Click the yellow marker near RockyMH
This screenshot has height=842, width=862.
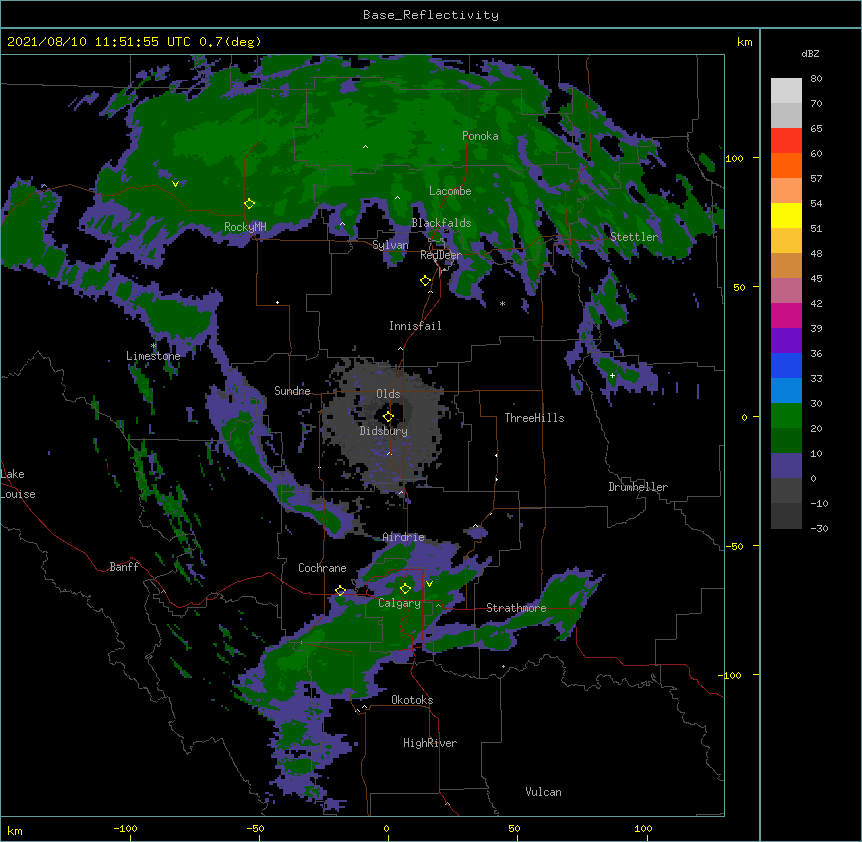click(x=250, y=204)
